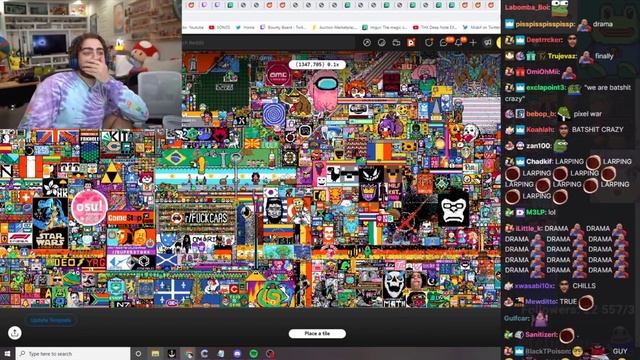The image size is (640, 360).
Task: Click the pink Among Us crewmate art
Action: 324,92
